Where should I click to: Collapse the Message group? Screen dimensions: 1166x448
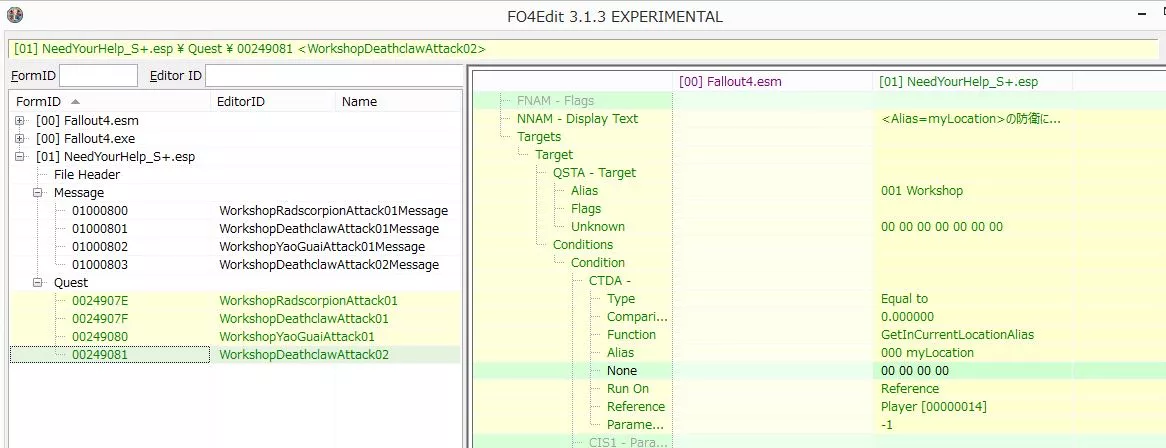point(38,193)
